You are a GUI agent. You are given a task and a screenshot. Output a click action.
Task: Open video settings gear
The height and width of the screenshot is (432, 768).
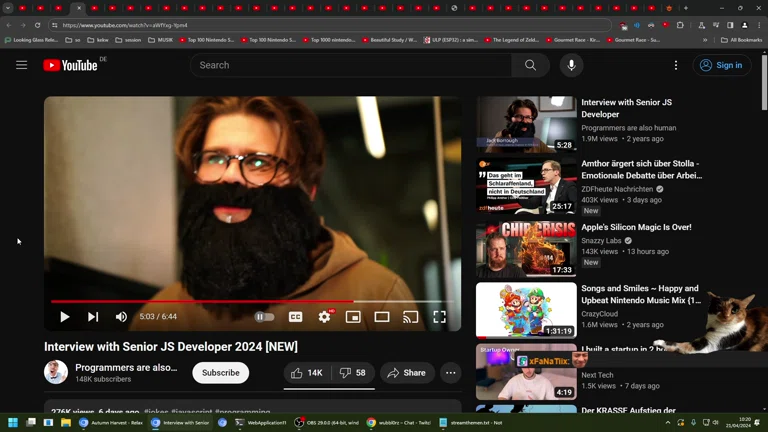(x=324, y=317)
